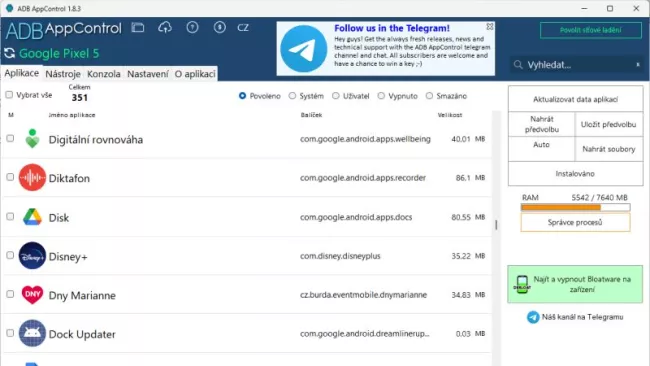The image size is (650, 366).
Task: Sort by Balíček column header
Action: [311, 115]
